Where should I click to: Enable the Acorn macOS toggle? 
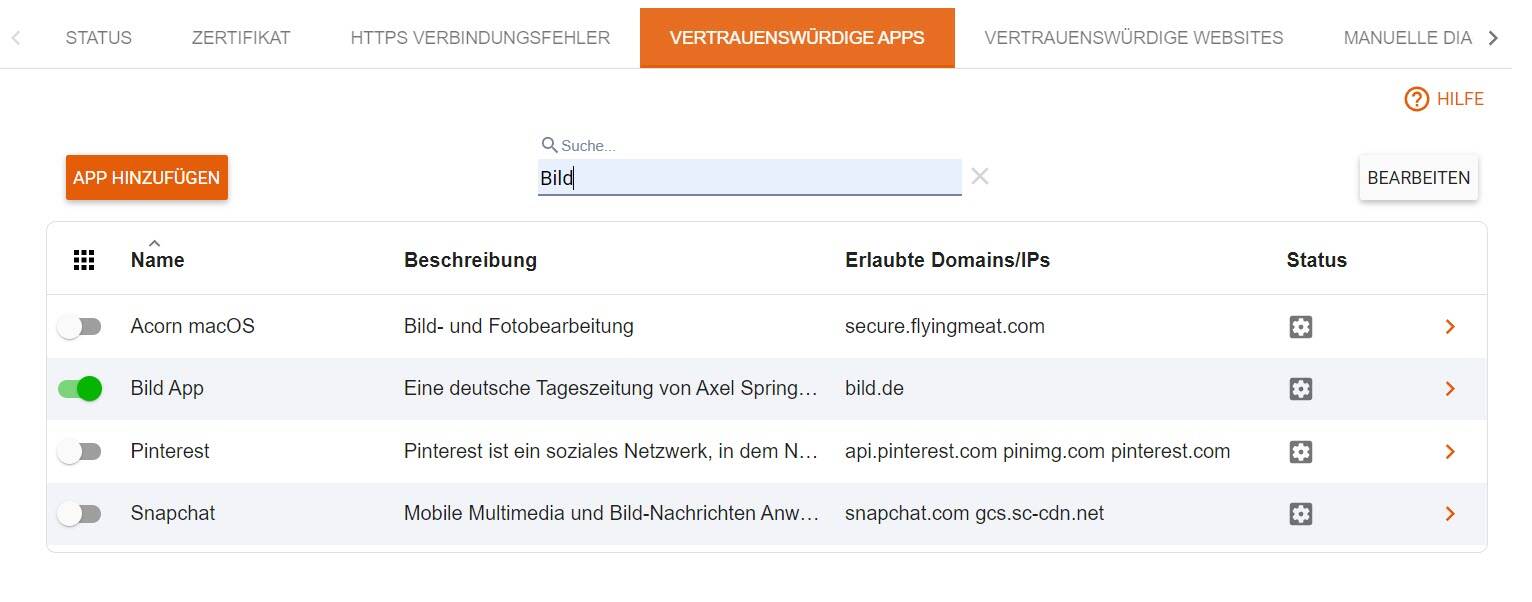(x=79, y=327)
